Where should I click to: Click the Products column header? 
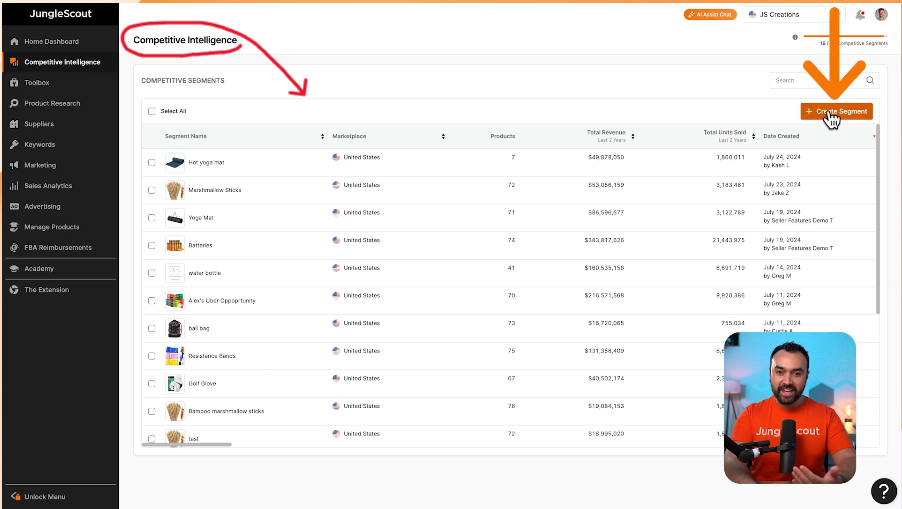tap(503, 136)
